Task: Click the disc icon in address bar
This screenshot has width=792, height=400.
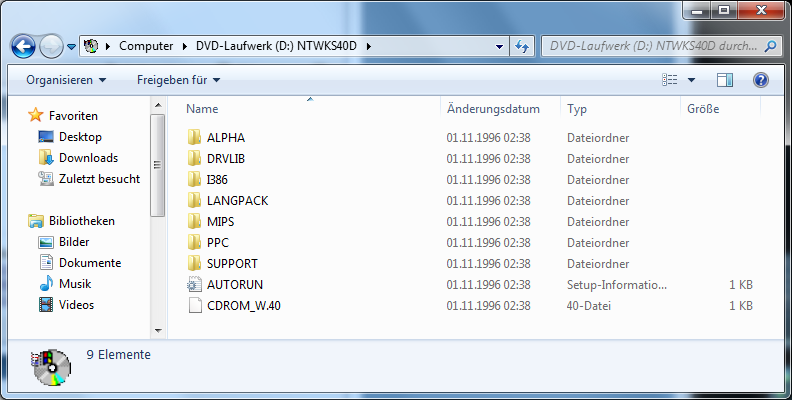Action: coord(91,46)
